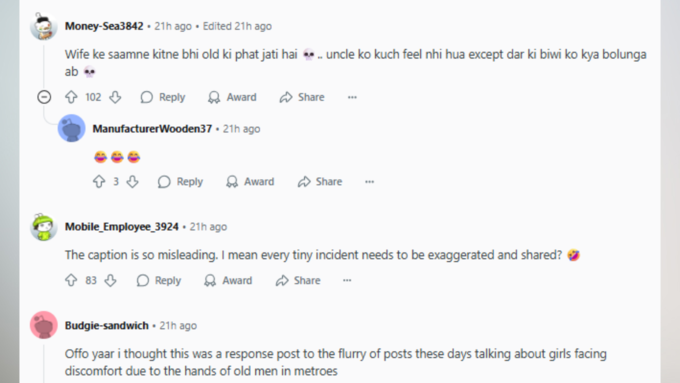Viewport: 680px width, 383px height.
Task: Open more options on ManufacturerWooden37's reply
Action: click(369, 181)
